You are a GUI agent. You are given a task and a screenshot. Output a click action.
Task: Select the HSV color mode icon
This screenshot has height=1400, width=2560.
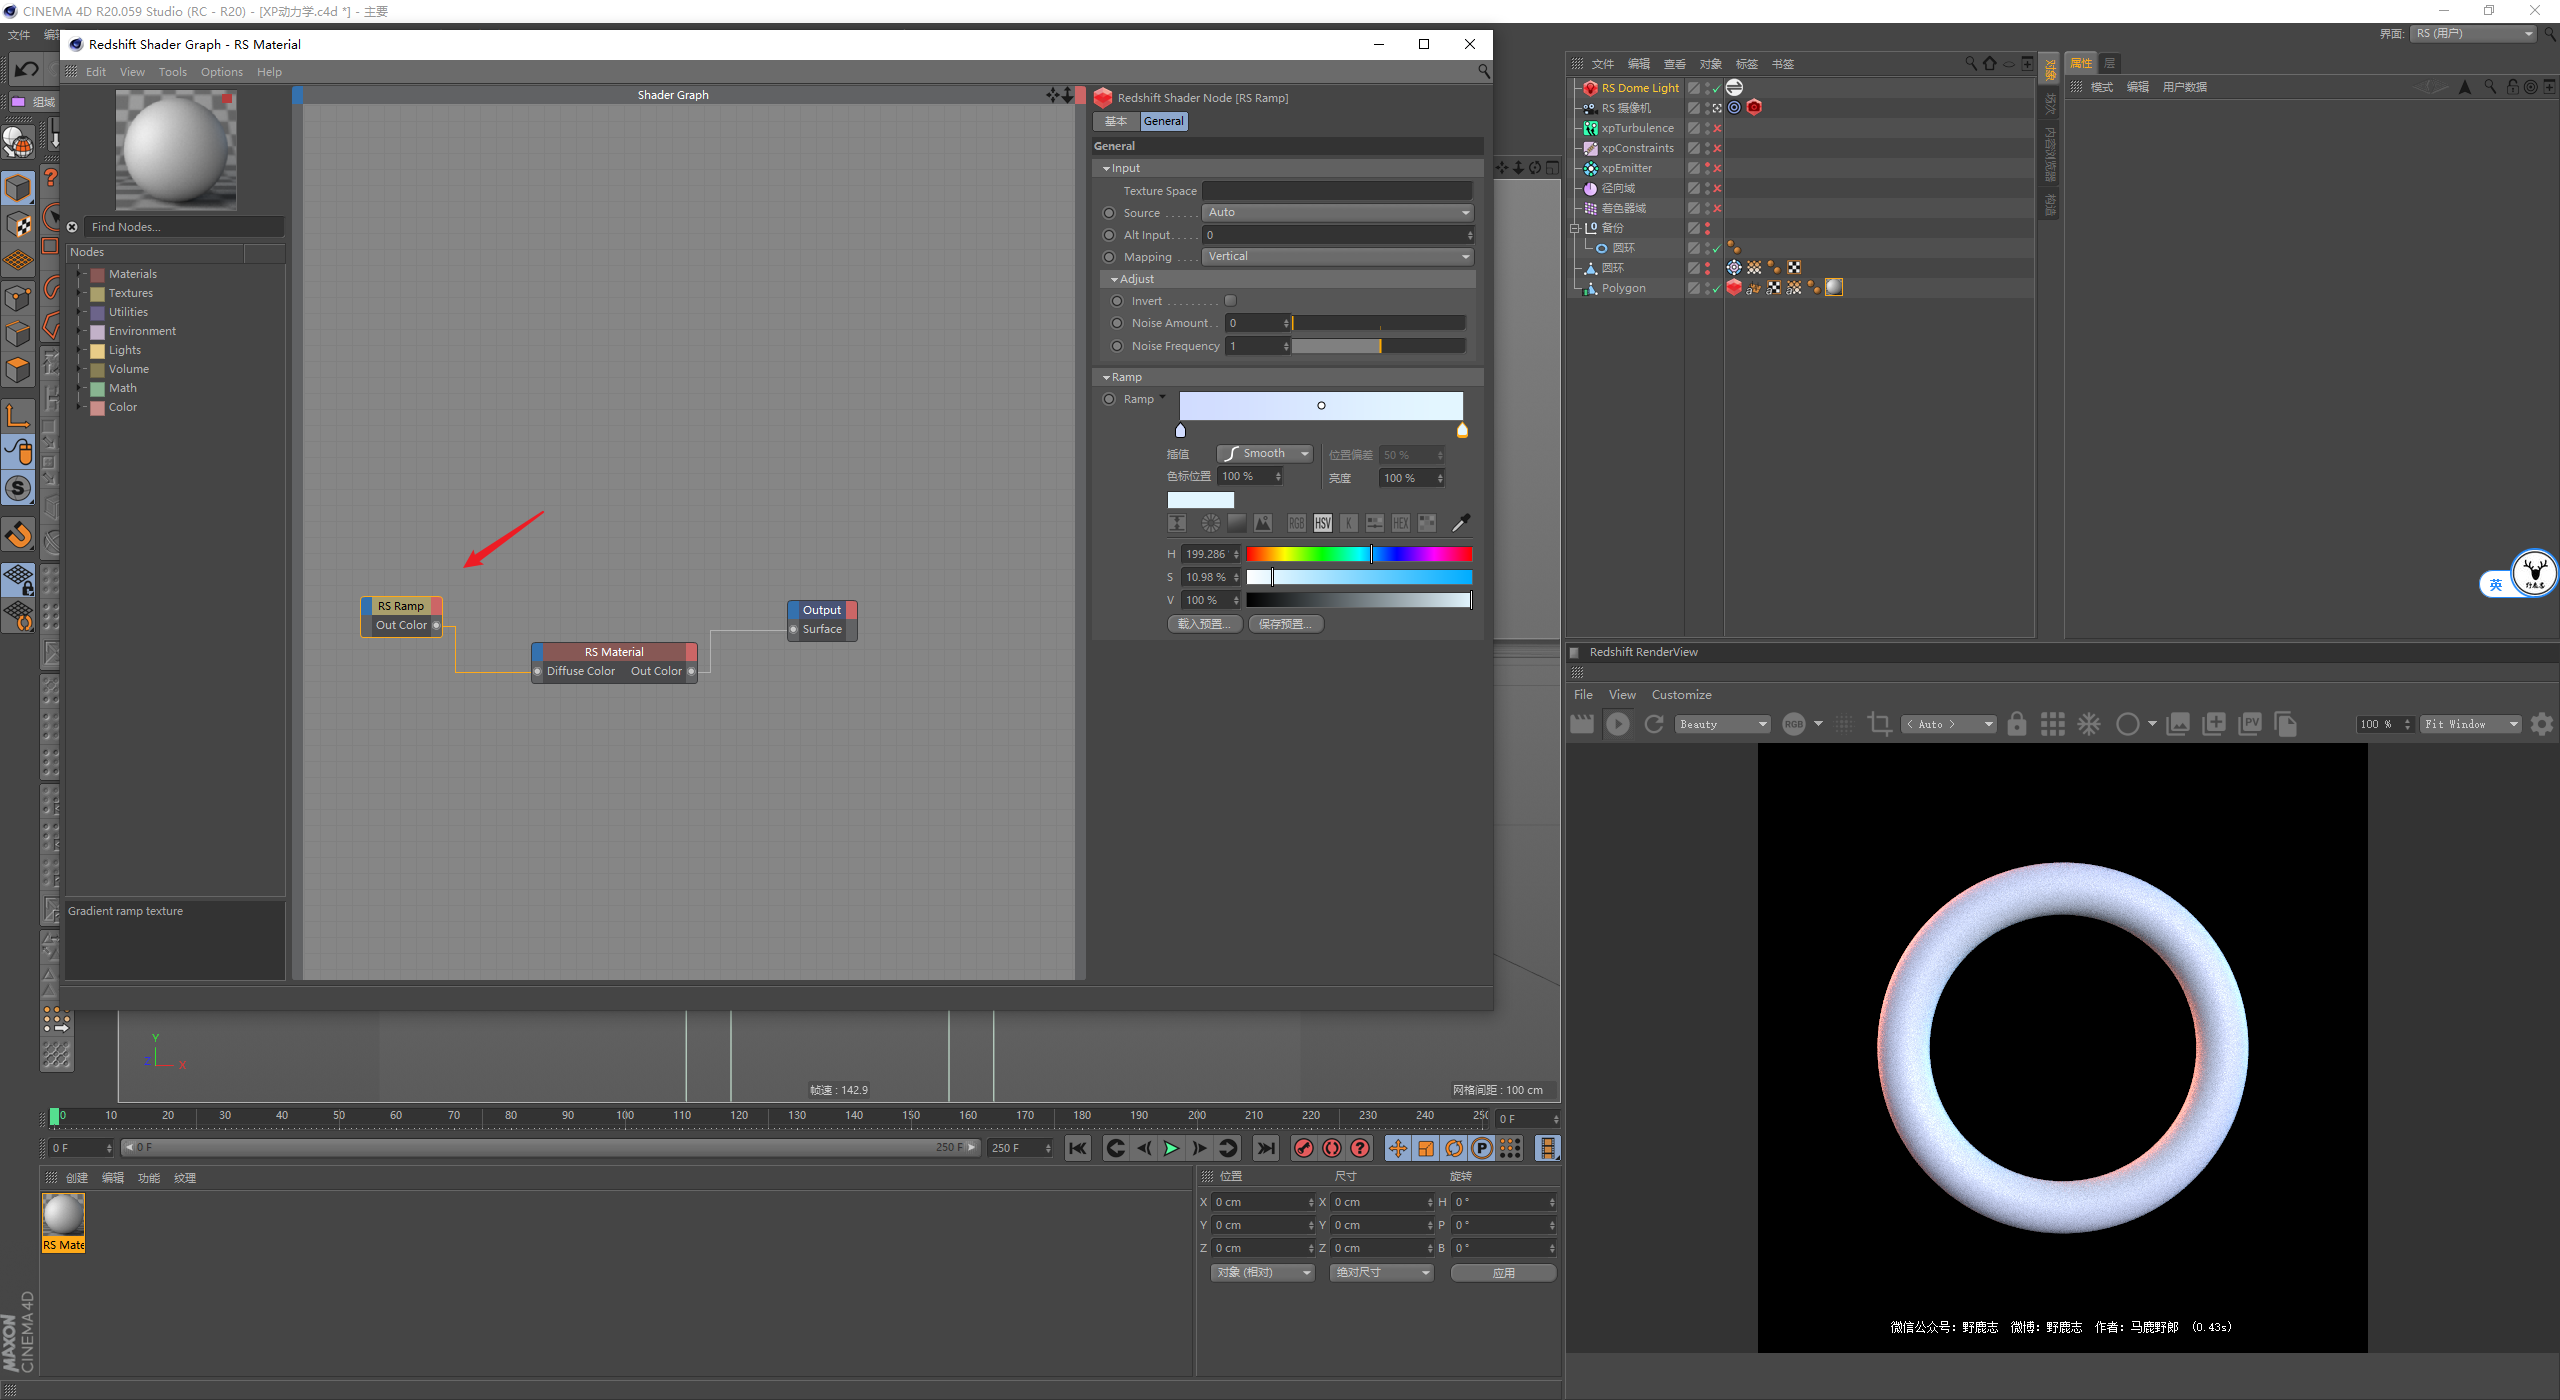click(x=1323, y=523)
